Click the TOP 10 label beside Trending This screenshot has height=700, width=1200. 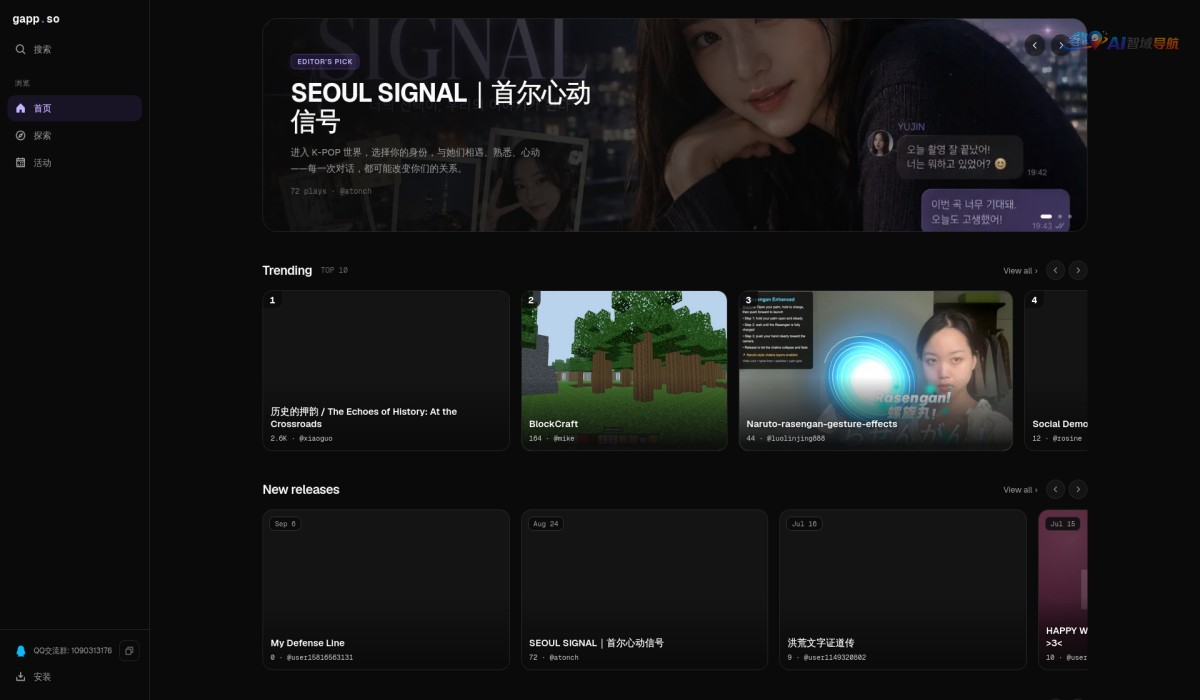tap(334, 271)
